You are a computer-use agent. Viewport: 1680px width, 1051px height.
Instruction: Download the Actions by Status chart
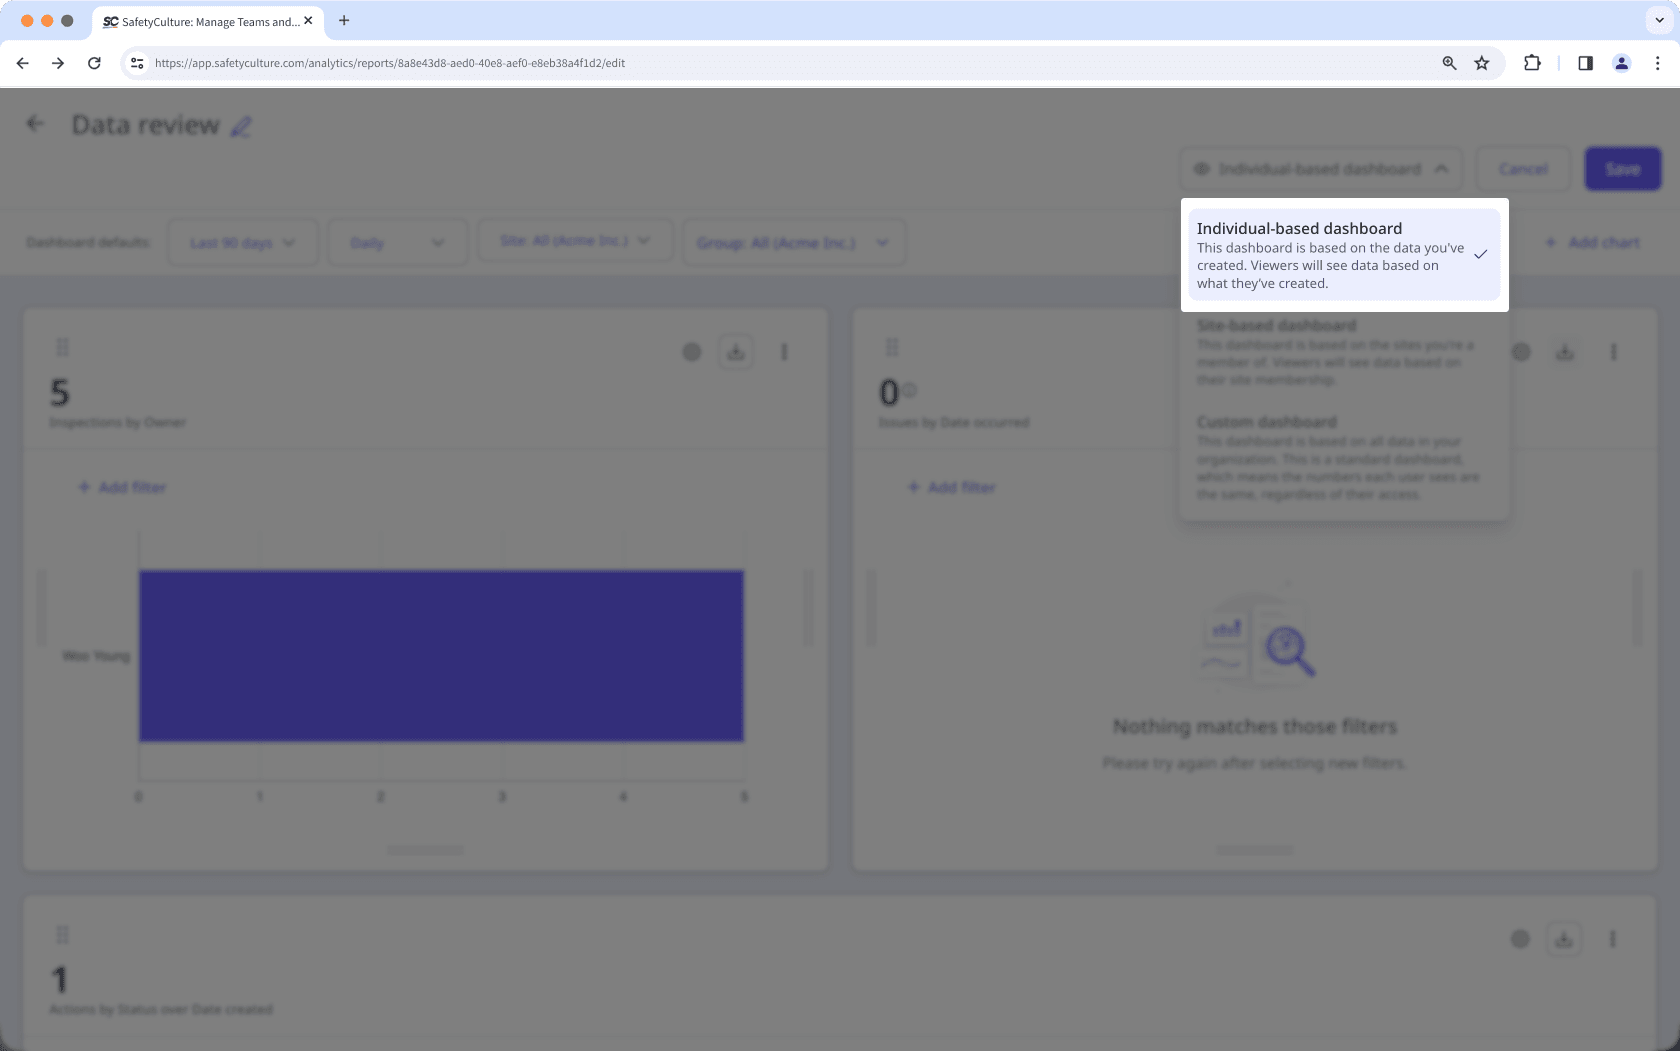[1564, 939]
